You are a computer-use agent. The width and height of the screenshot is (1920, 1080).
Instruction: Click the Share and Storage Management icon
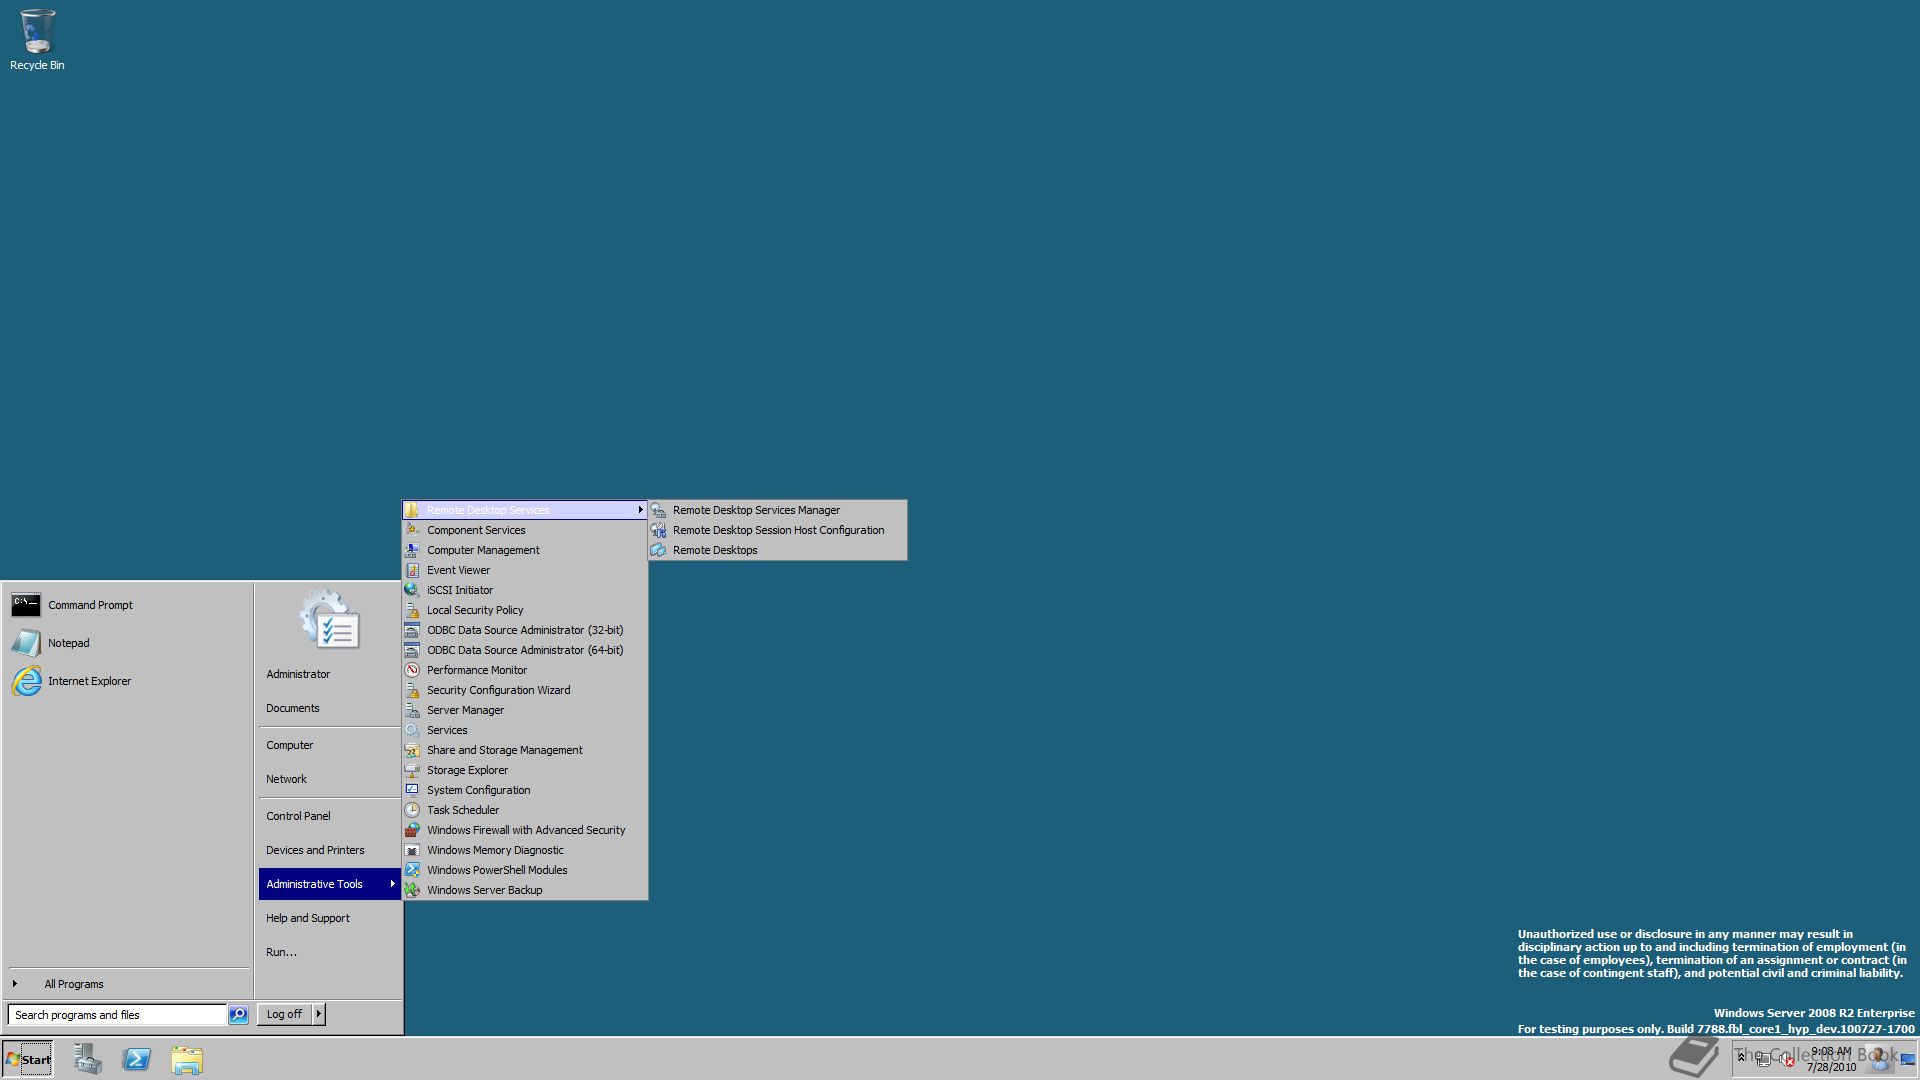(x=412, y=750)
